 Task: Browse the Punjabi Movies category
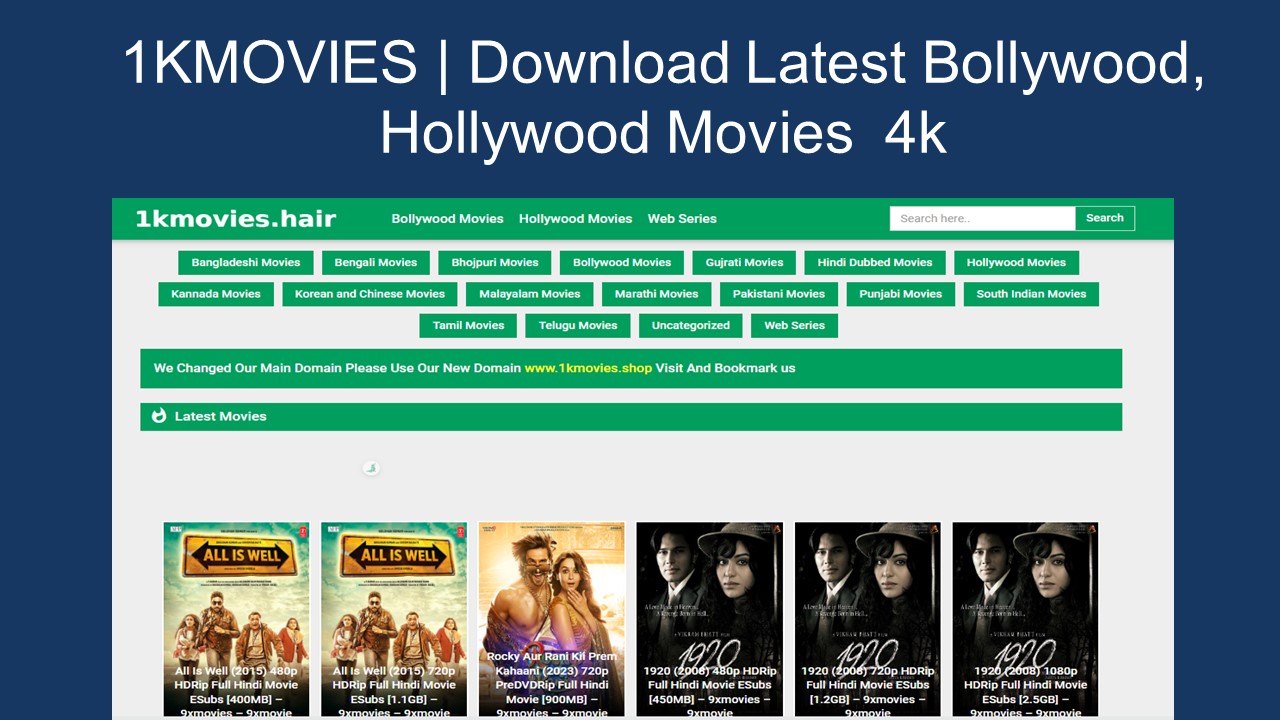point(900,294)
